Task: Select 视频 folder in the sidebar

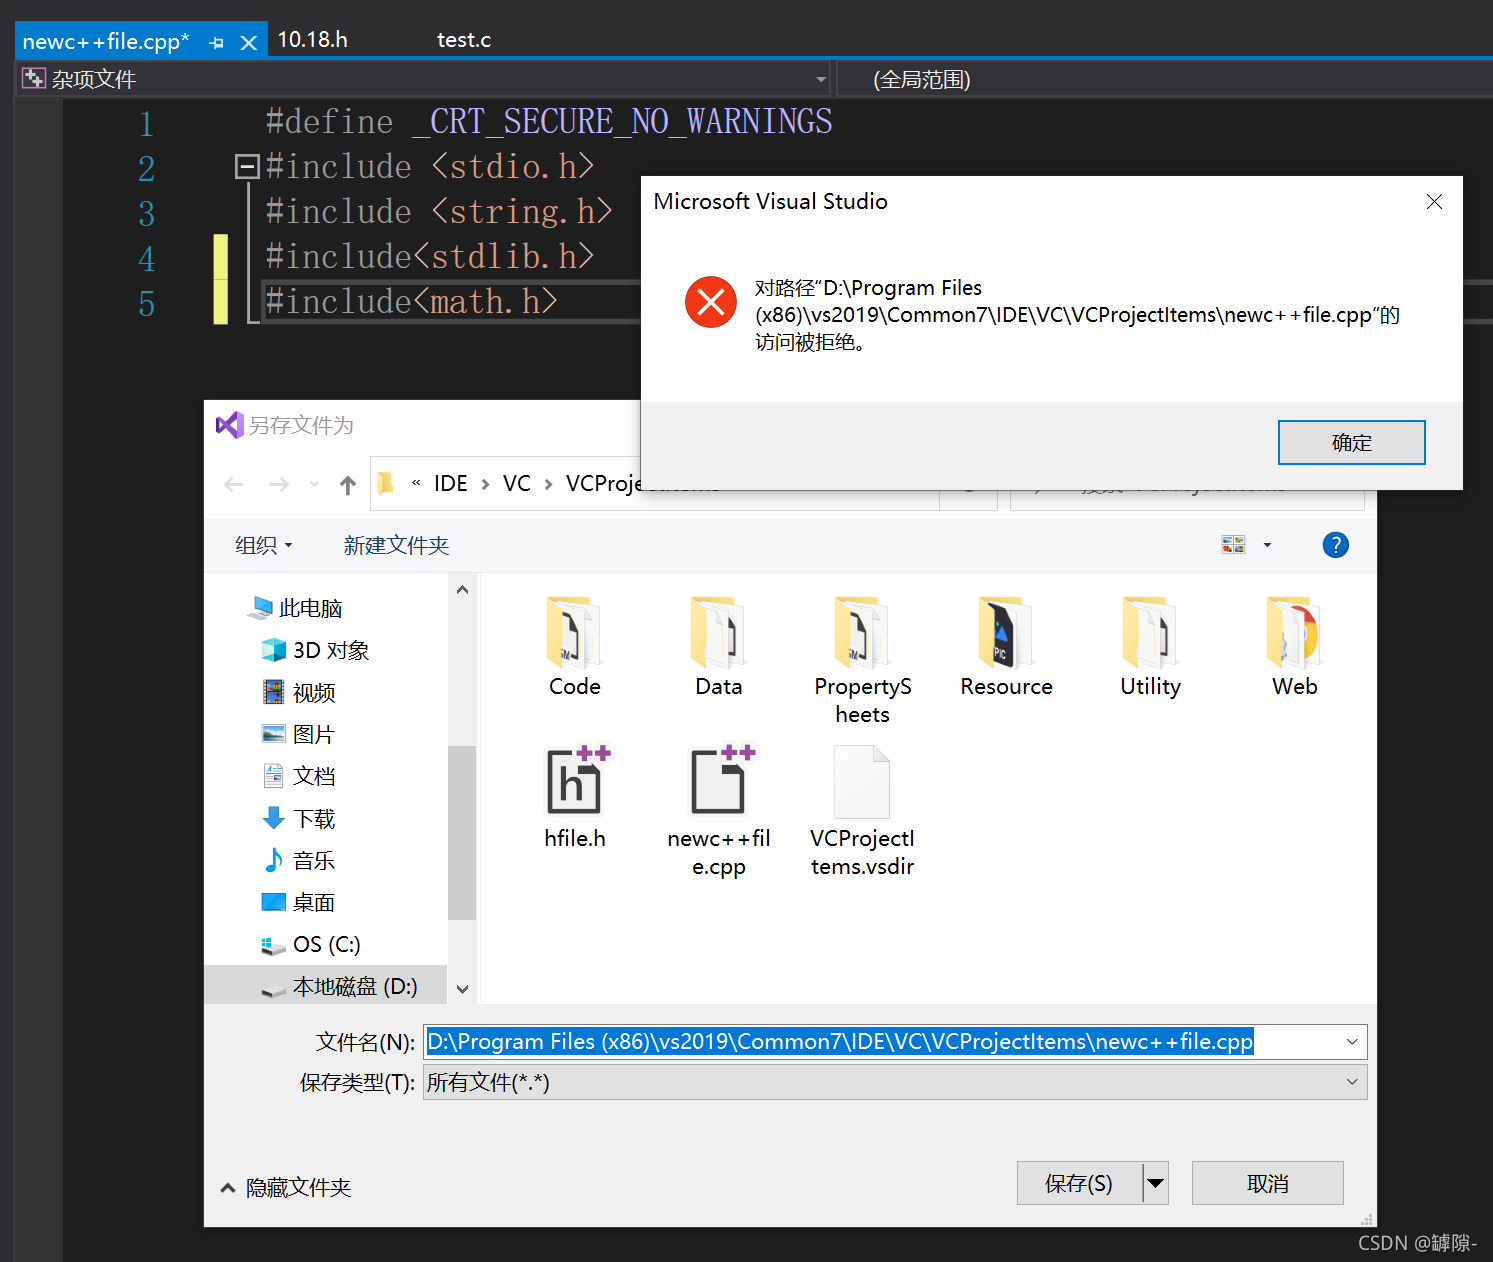Action: point(299,692)
